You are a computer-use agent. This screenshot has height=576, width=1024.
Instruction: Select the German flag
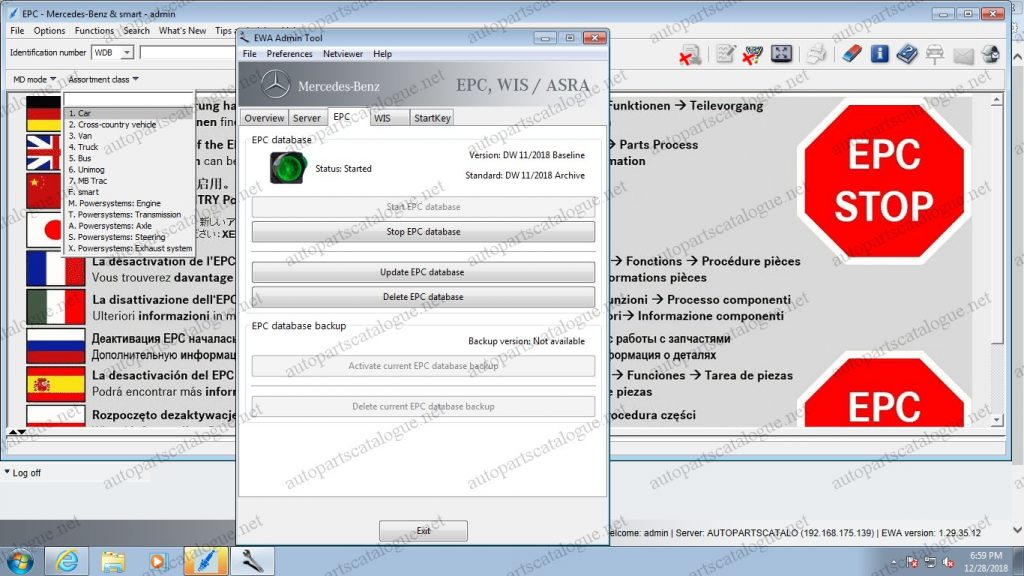pyautogui.click(x=44, y=113)
